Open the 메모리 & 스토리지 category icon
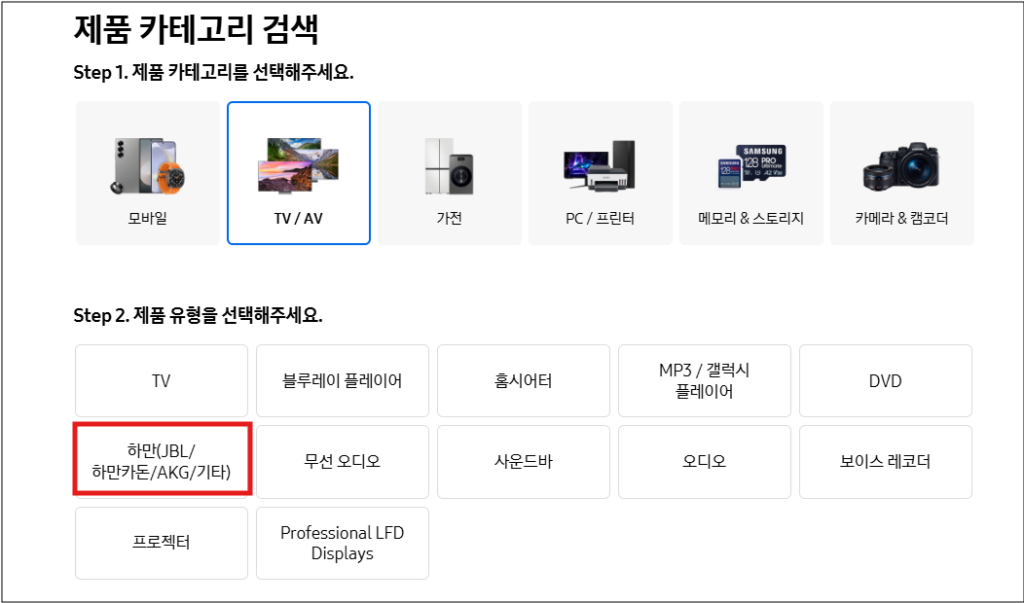 (751, 172)
